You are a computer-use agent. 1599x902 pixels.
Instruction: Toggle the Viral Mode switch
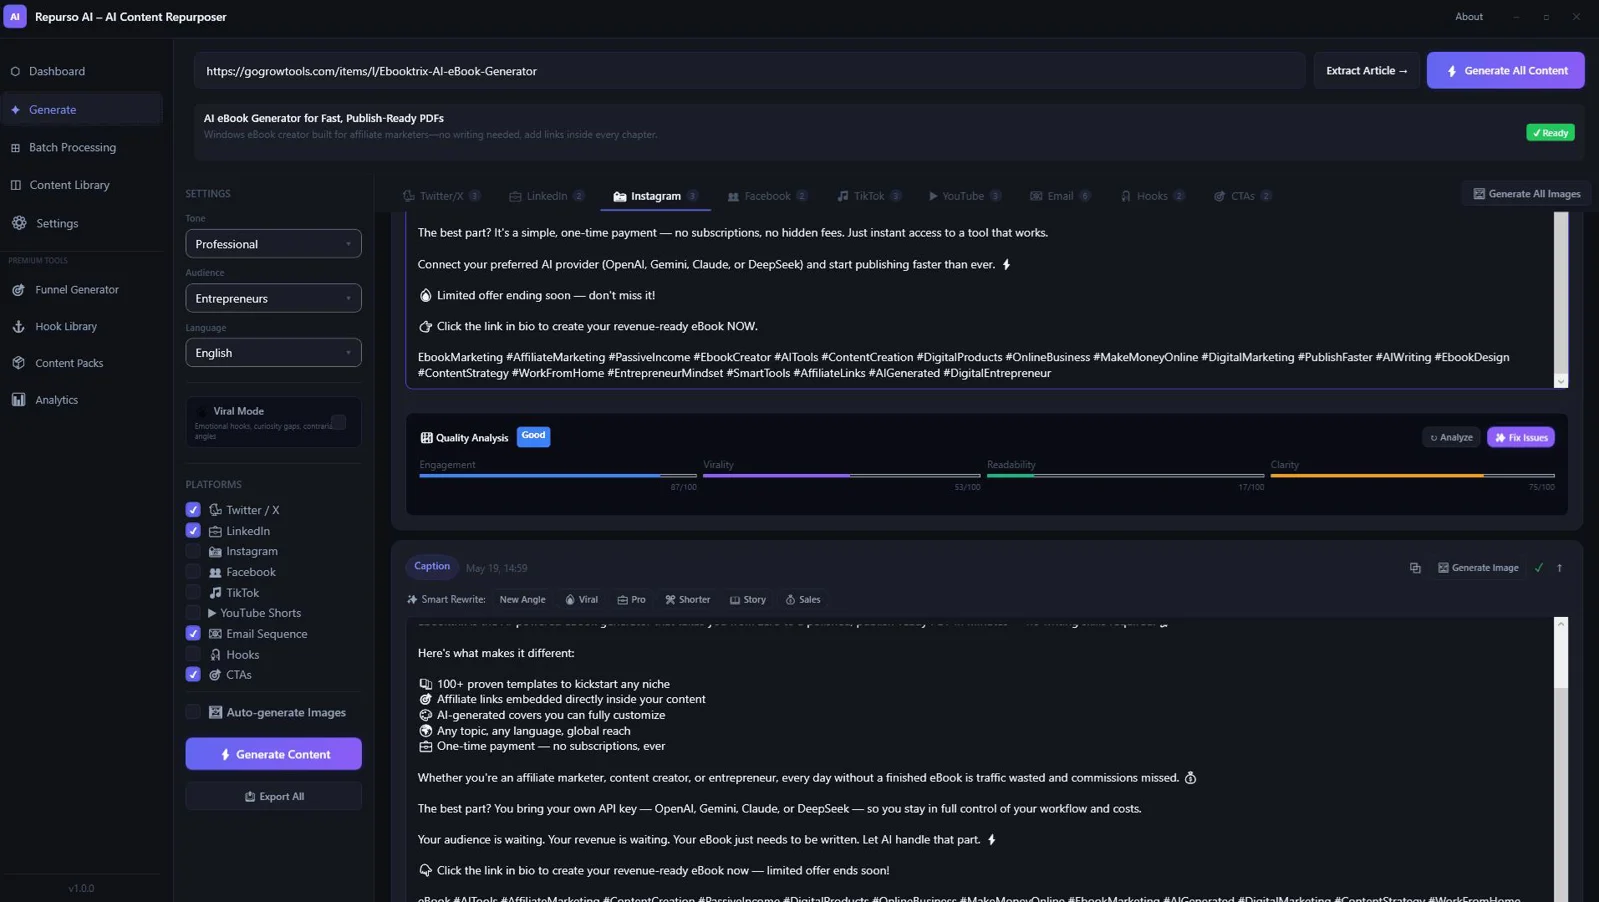coord(338,422)
